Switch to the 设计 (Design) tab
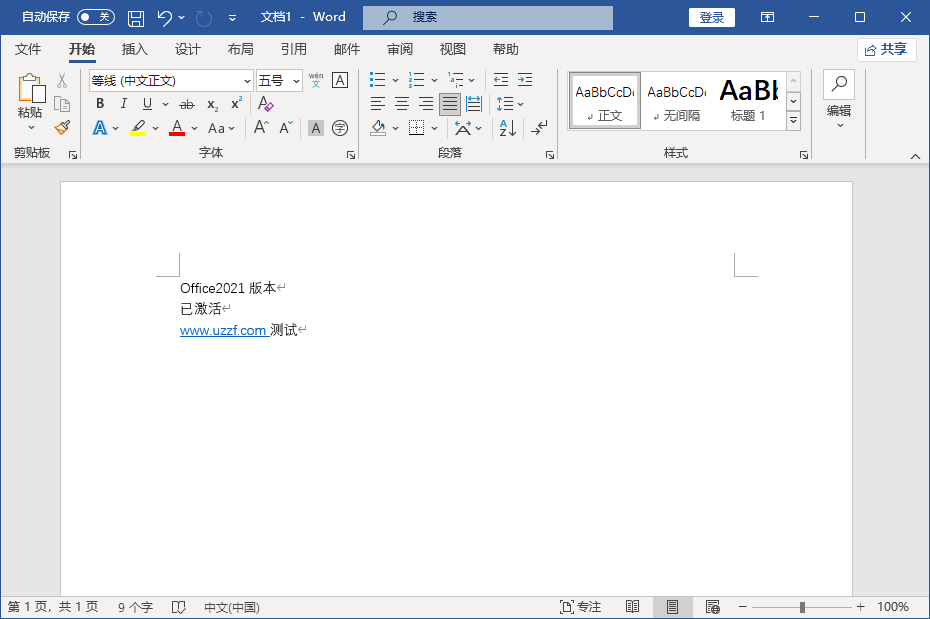The width and height of the screenshot is (930, 619). point(187,49)
